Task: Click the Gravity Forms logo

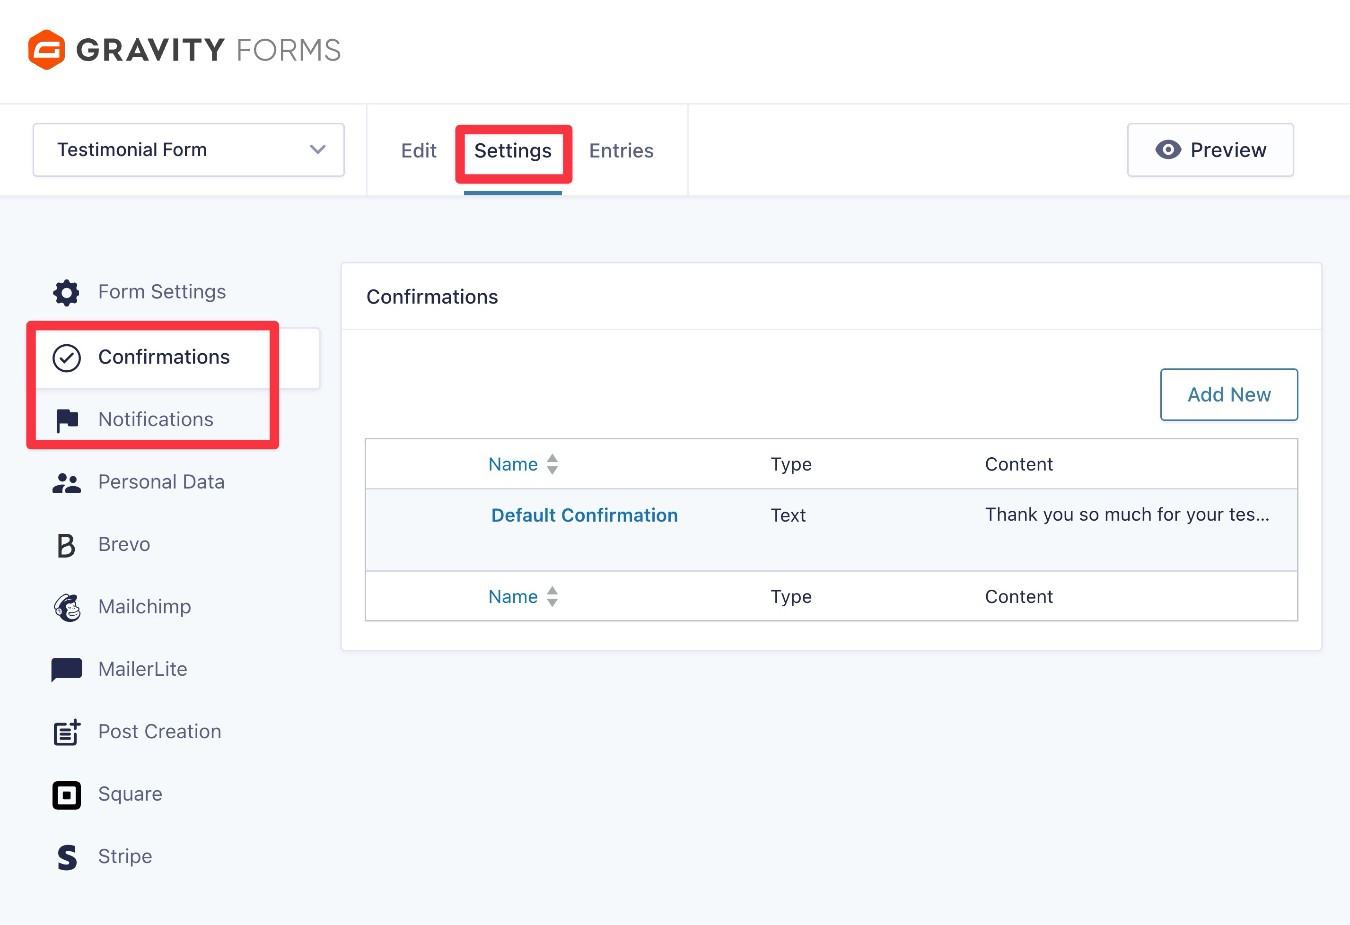Action: 183,50
